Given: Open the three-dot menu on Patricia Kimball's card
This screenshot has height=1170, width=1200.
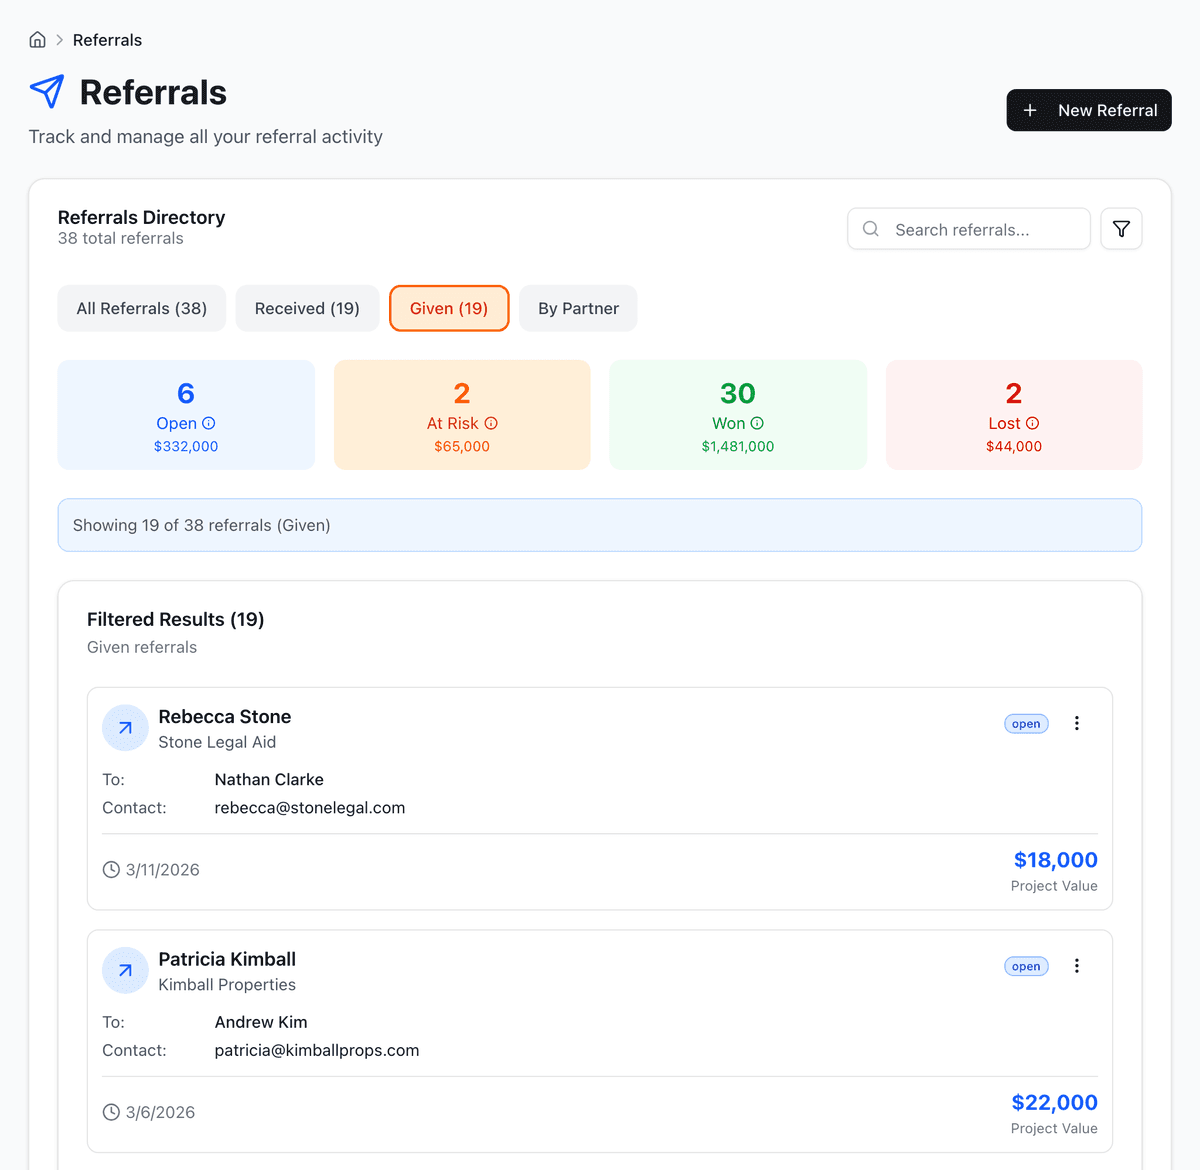Looking at the screenshot, I should (x=1077, y=966).
